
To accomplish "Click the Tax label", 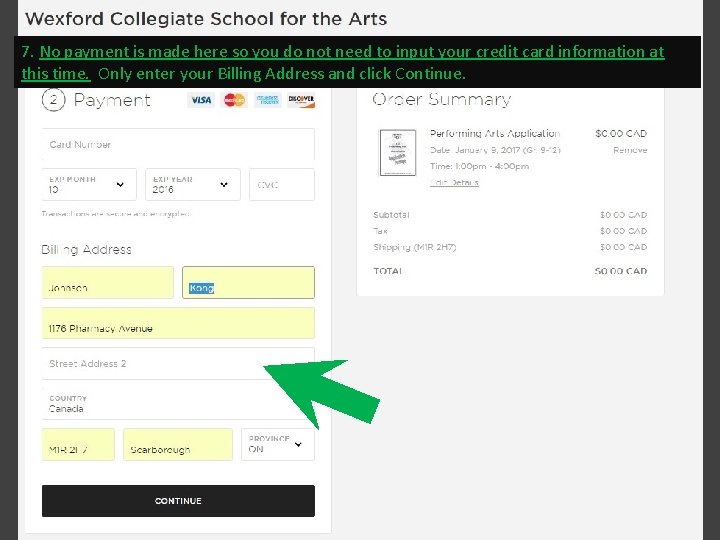I will tap(381, 231).
